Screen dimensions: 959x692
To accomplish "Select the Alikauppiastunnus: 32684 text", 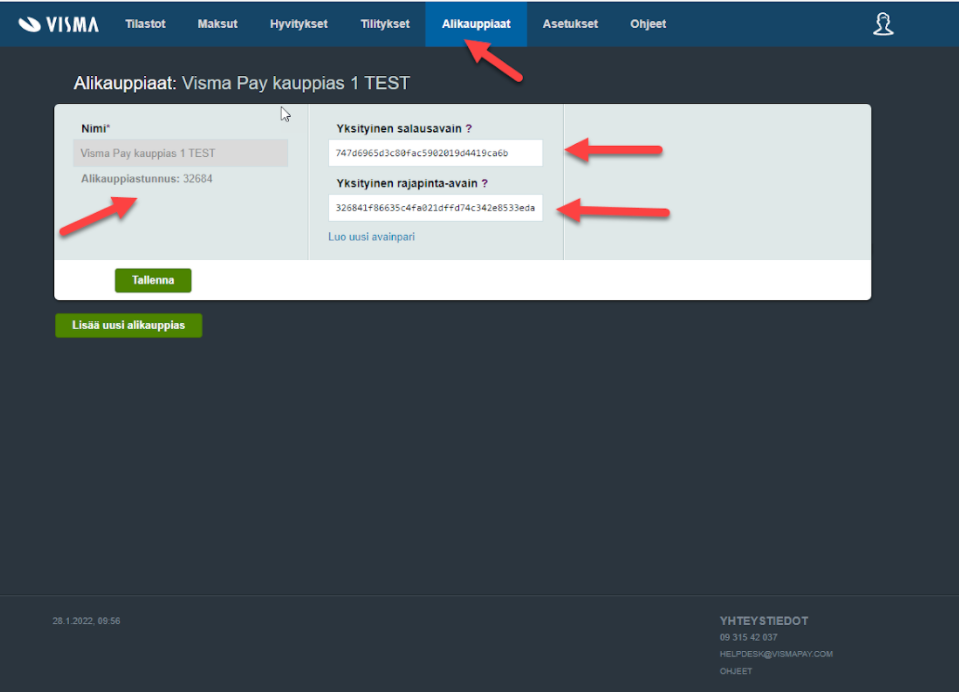I will coord(147,179).
